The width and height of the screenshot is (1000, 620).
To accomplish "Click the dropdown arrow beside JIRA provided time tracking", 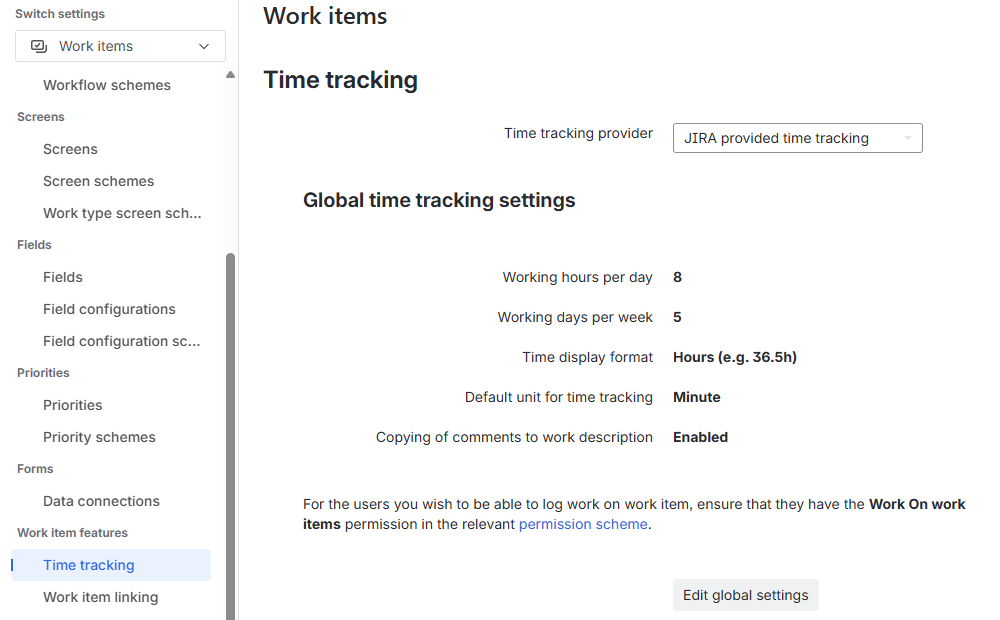I will (x=907, y=138).
